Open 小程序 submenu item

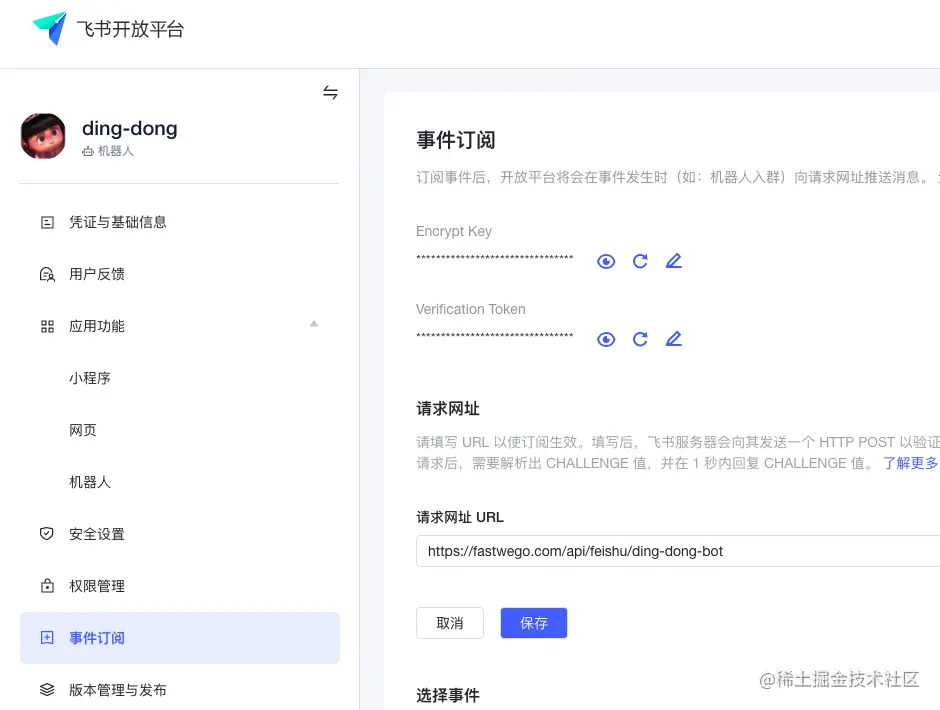click(90, 378)
